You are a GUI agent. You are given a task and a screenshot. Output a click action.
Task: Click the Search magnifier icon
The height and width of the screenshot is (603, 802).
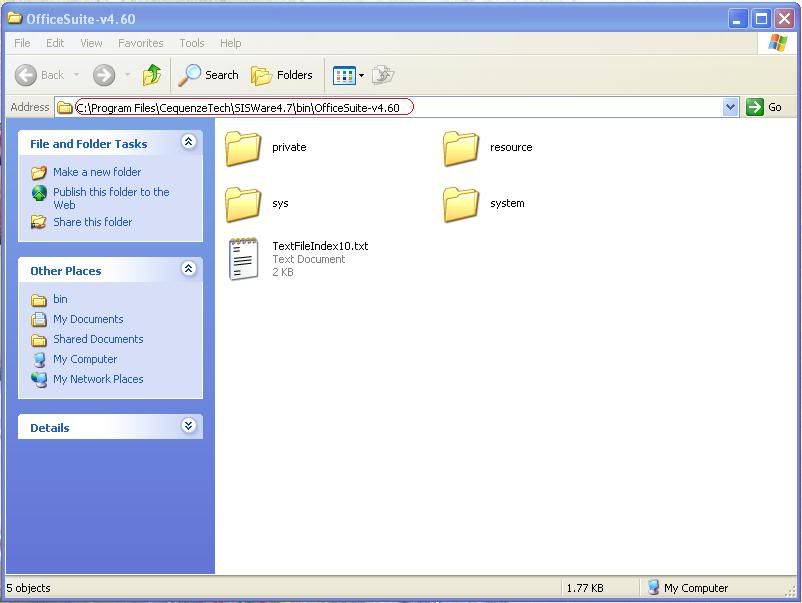tap(189, 75)
